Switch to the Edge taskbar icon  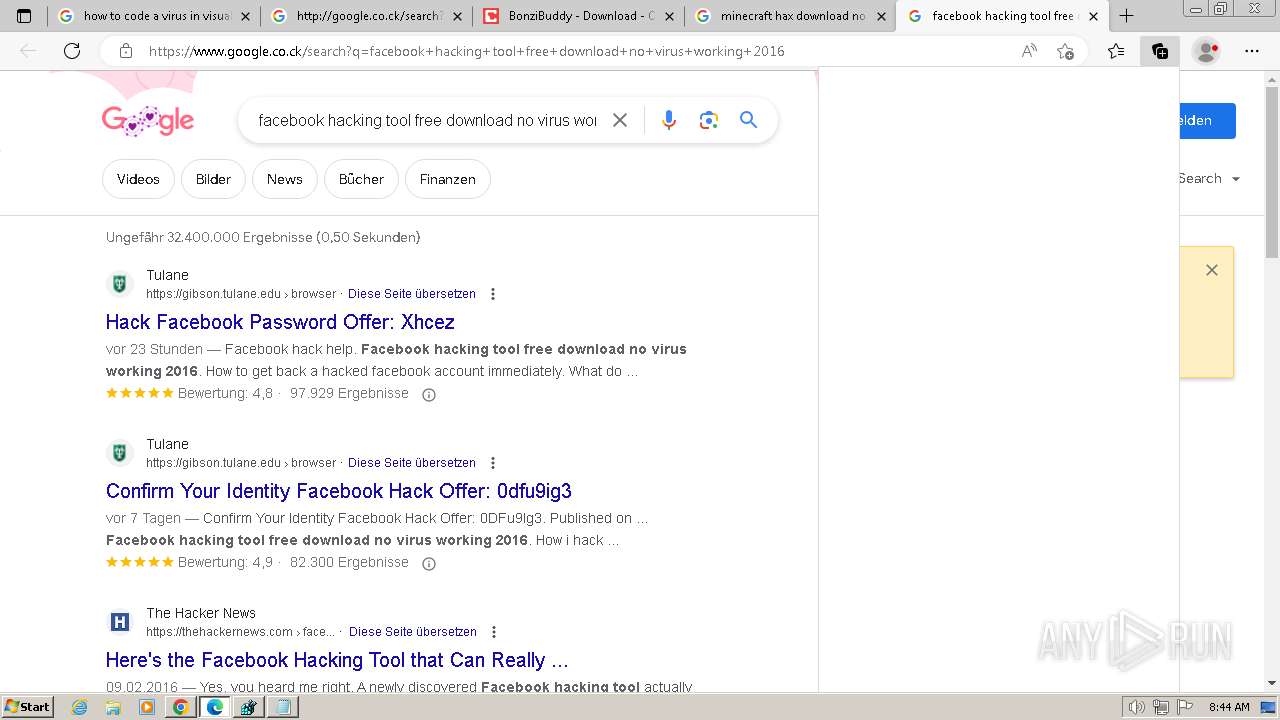[x=214, y=707]
